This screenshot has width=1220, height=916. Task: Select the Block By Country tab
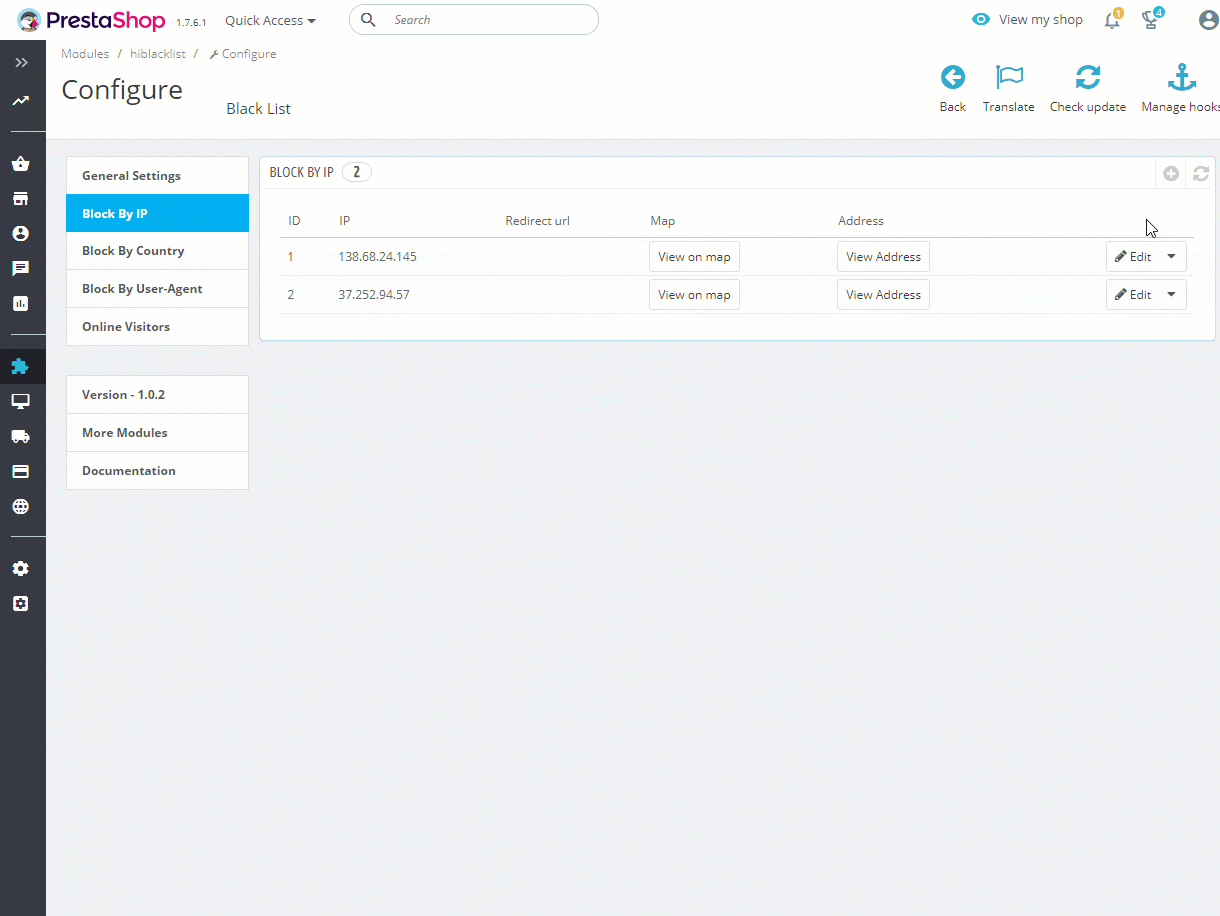pos(157,251)
